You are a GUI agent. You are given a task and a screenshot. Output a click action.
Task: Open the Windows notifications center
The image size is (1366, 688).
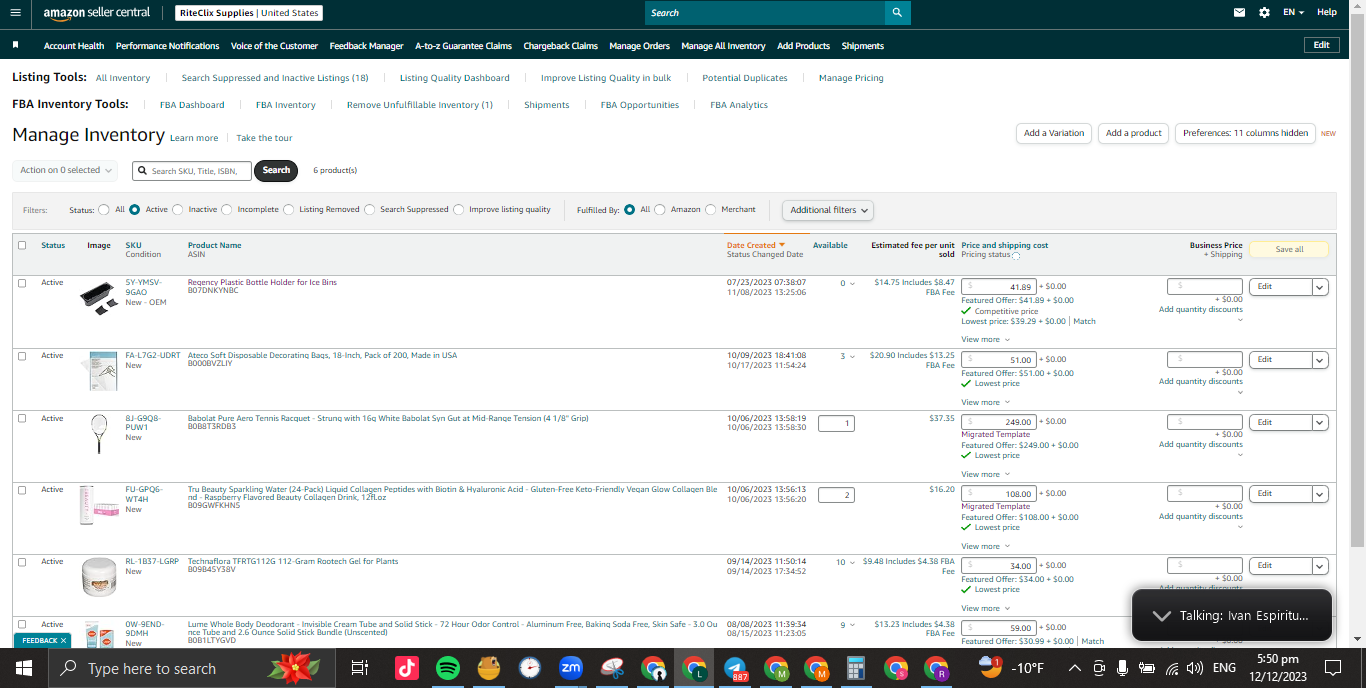click(x=1333, y=668)
